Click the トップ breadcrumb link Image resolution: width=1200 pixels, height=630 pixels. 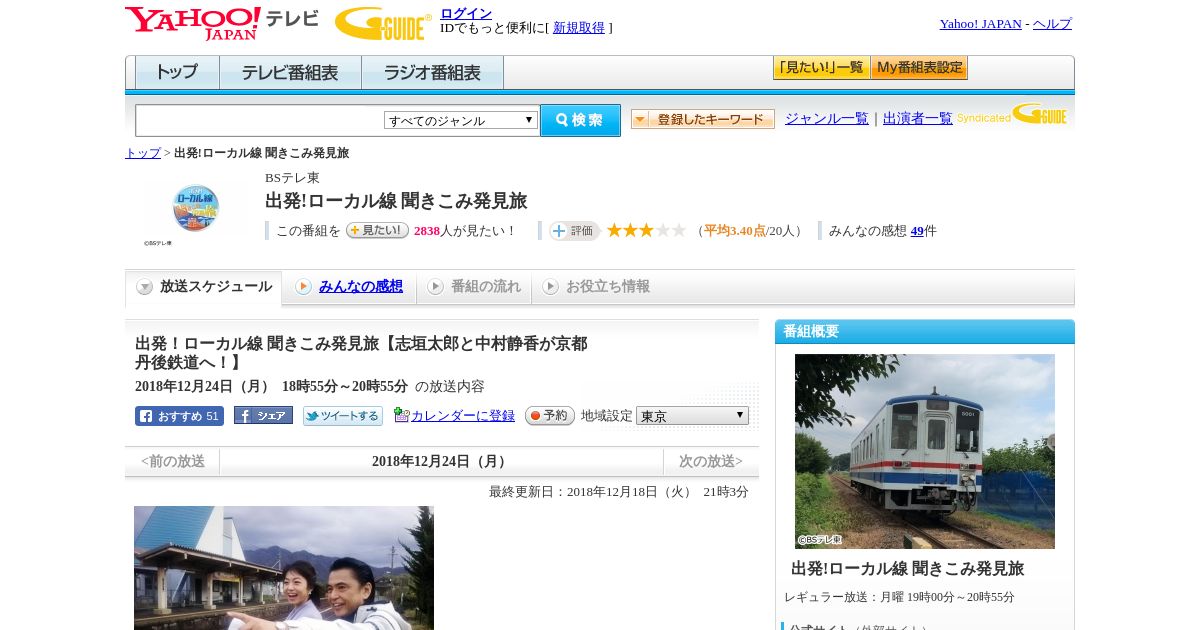(x=143, y=153)
